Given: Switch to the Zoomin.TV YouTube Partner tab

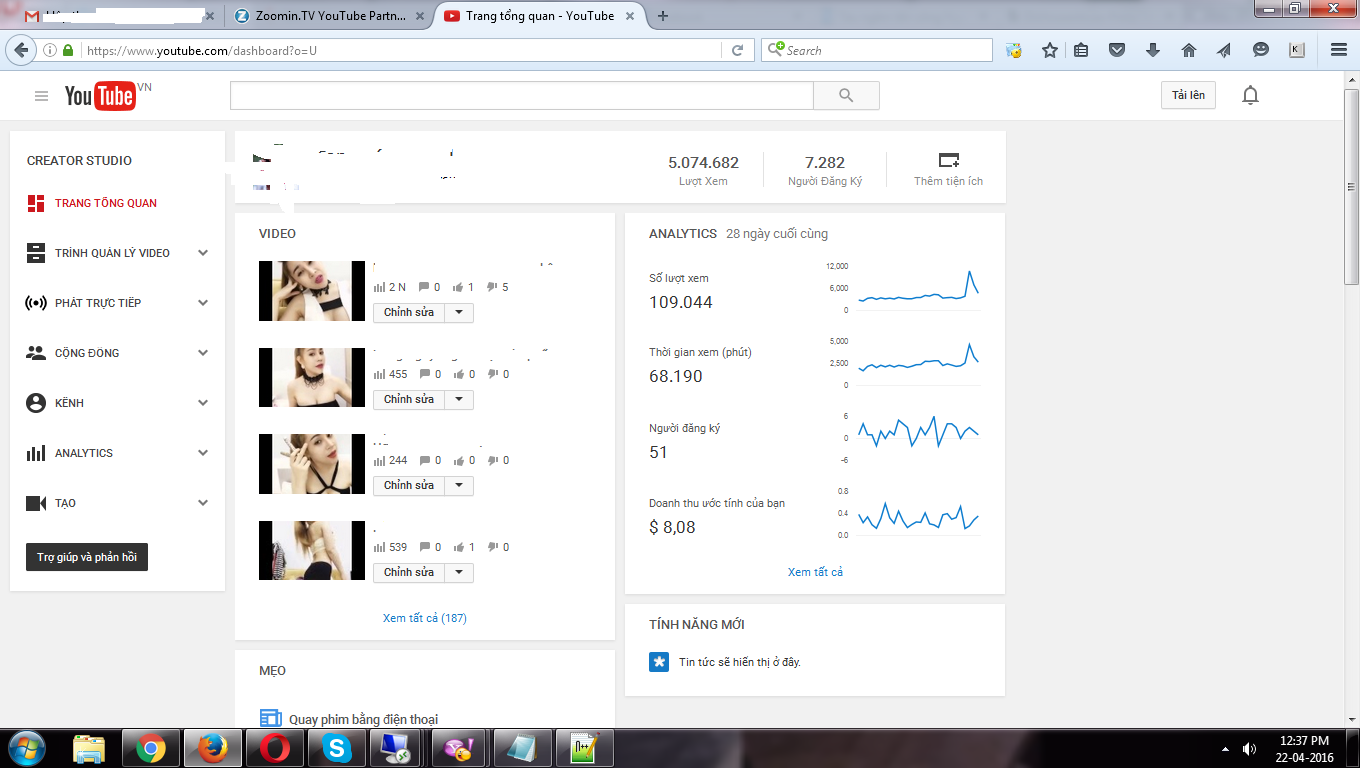Looking at the screenshot, I should point(328,16).
